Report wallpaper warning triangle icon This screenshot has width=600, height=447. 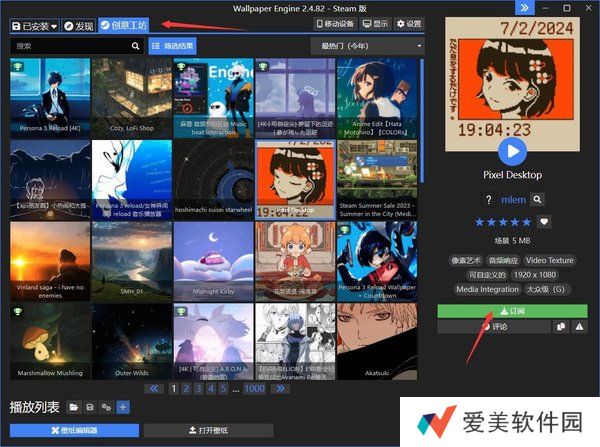click(x=579, y=326)
